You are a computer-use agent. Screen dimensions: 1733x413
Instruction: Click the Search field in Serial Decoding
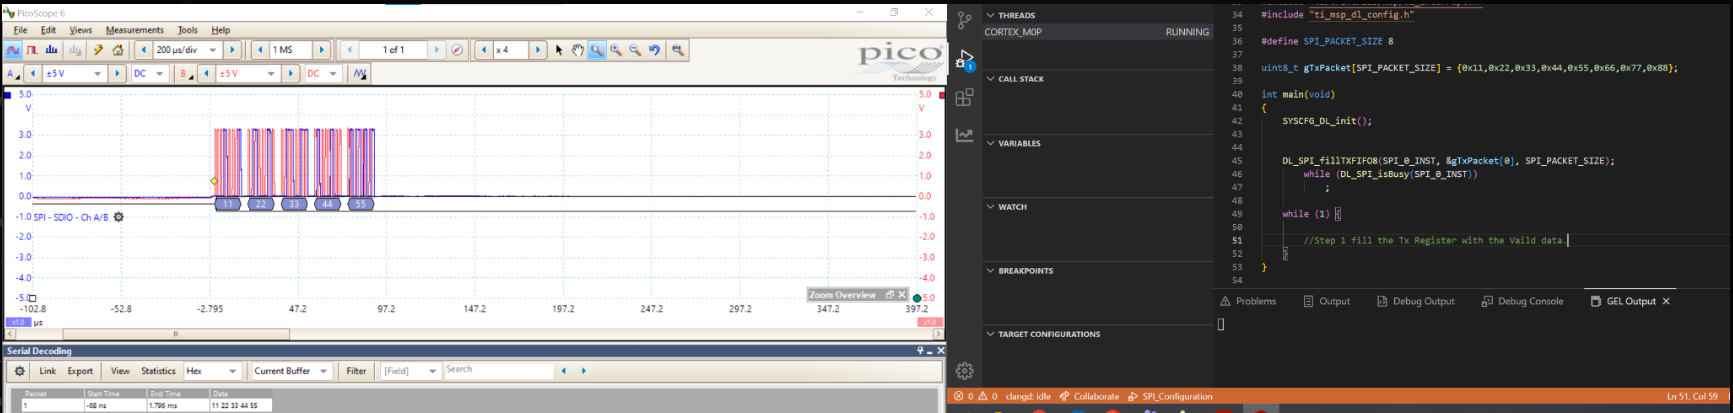coord(499,371)
